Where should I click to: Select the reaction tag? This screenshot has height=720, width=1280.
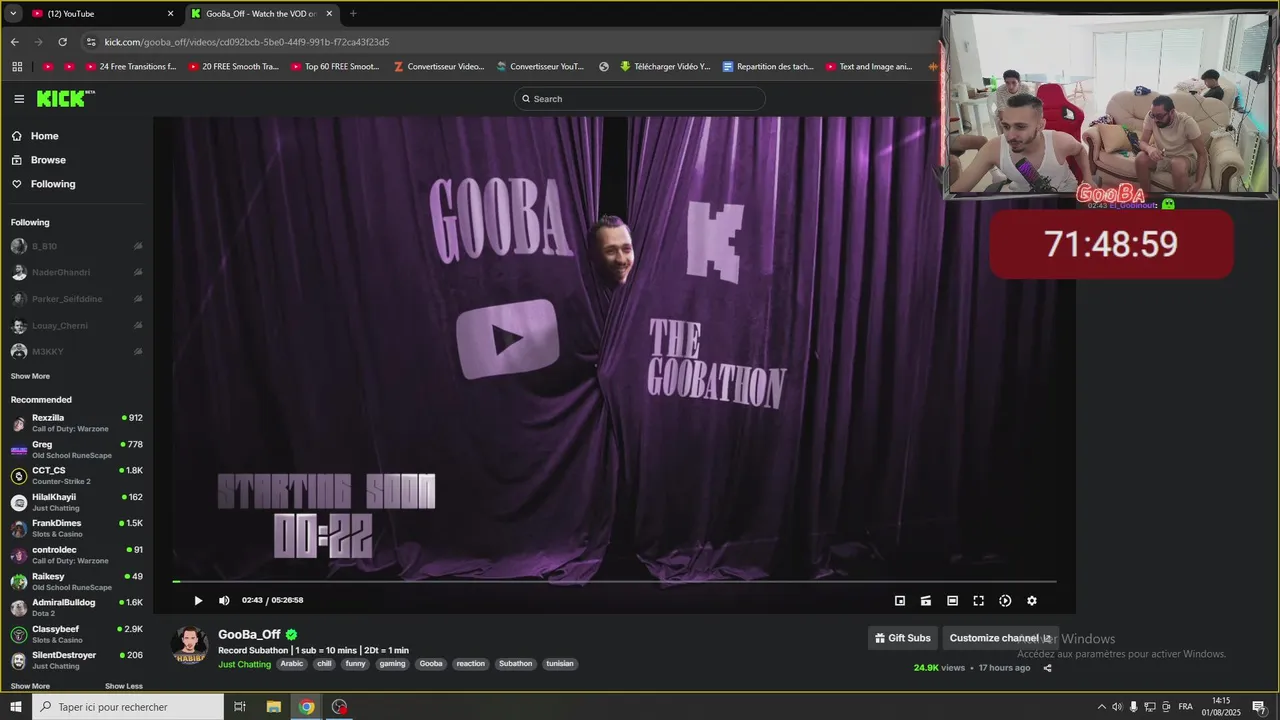click(x=470, y=664)
